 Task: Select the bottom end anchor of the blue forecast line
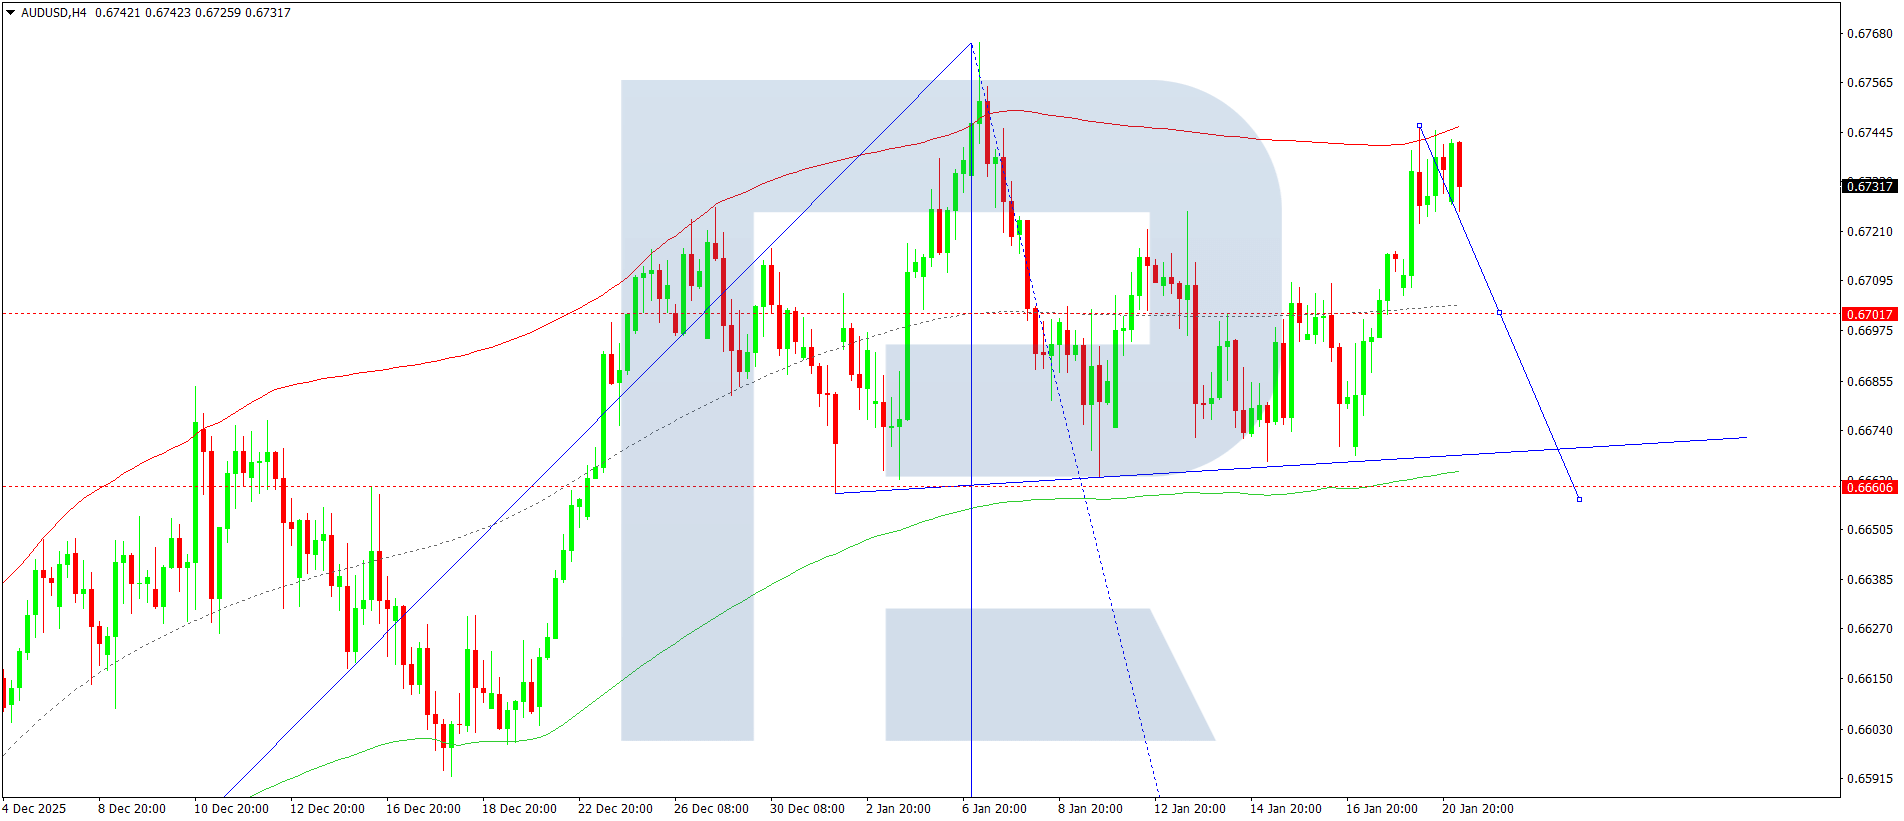(x=1579, y=499)
